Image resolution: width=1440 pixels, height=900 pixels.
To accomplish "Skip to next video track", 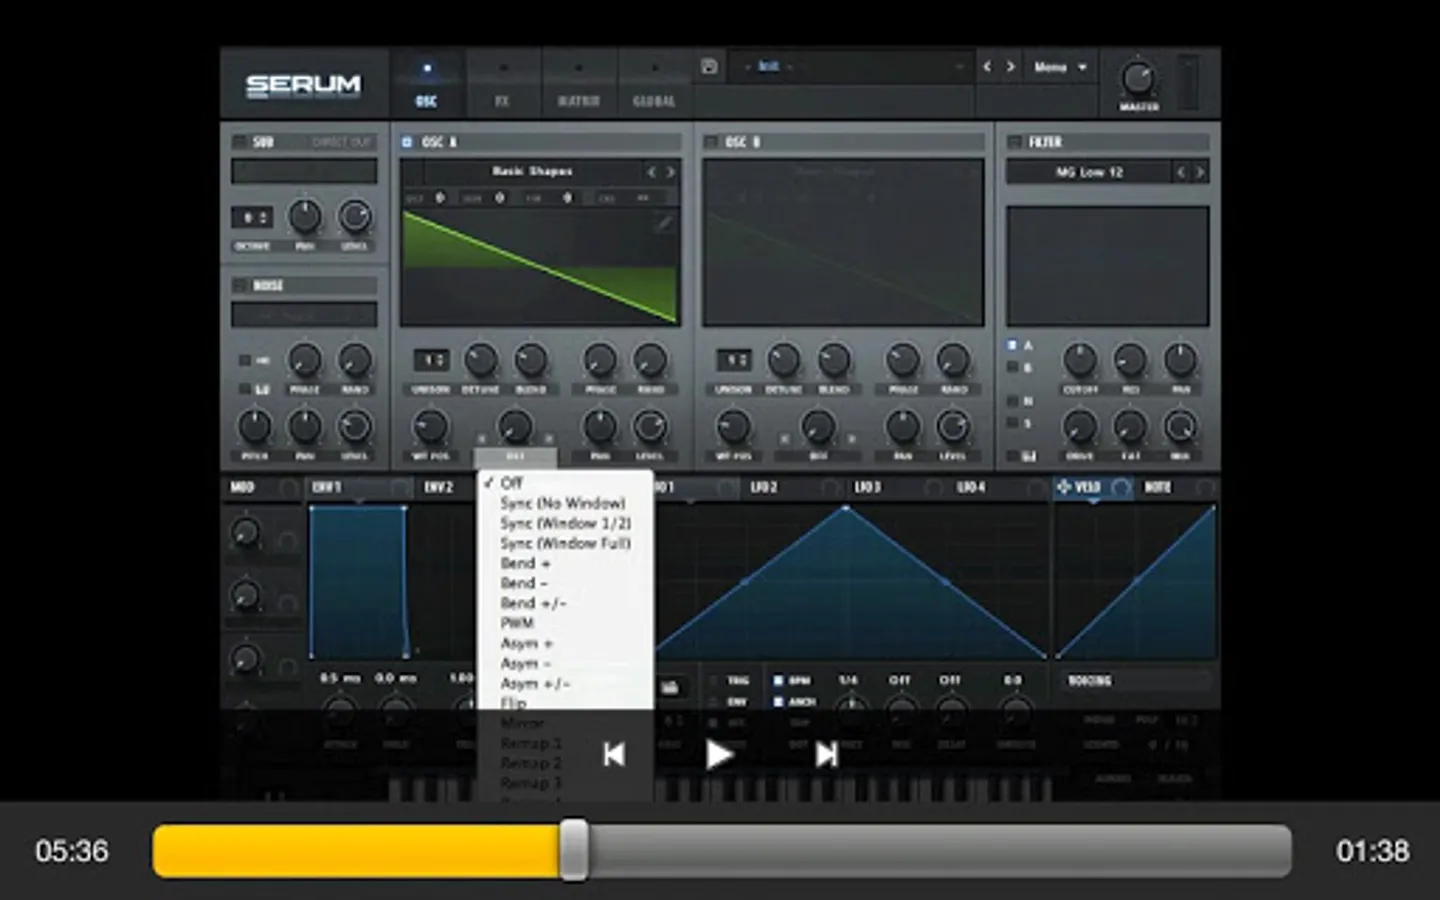I will coord(826,754).
